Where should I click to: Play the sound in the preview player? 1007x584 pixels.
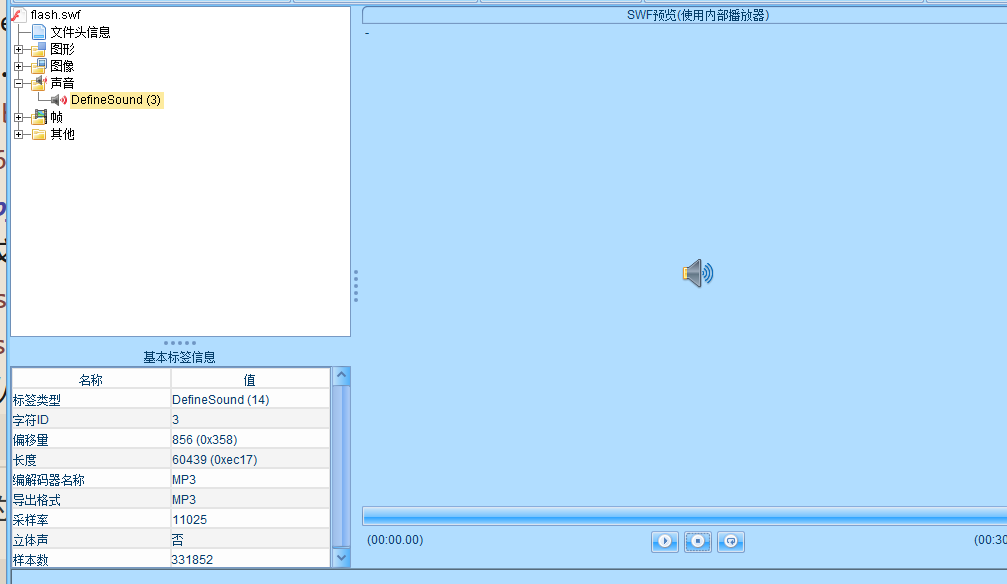pyautogui.click(x=665, y=542)
